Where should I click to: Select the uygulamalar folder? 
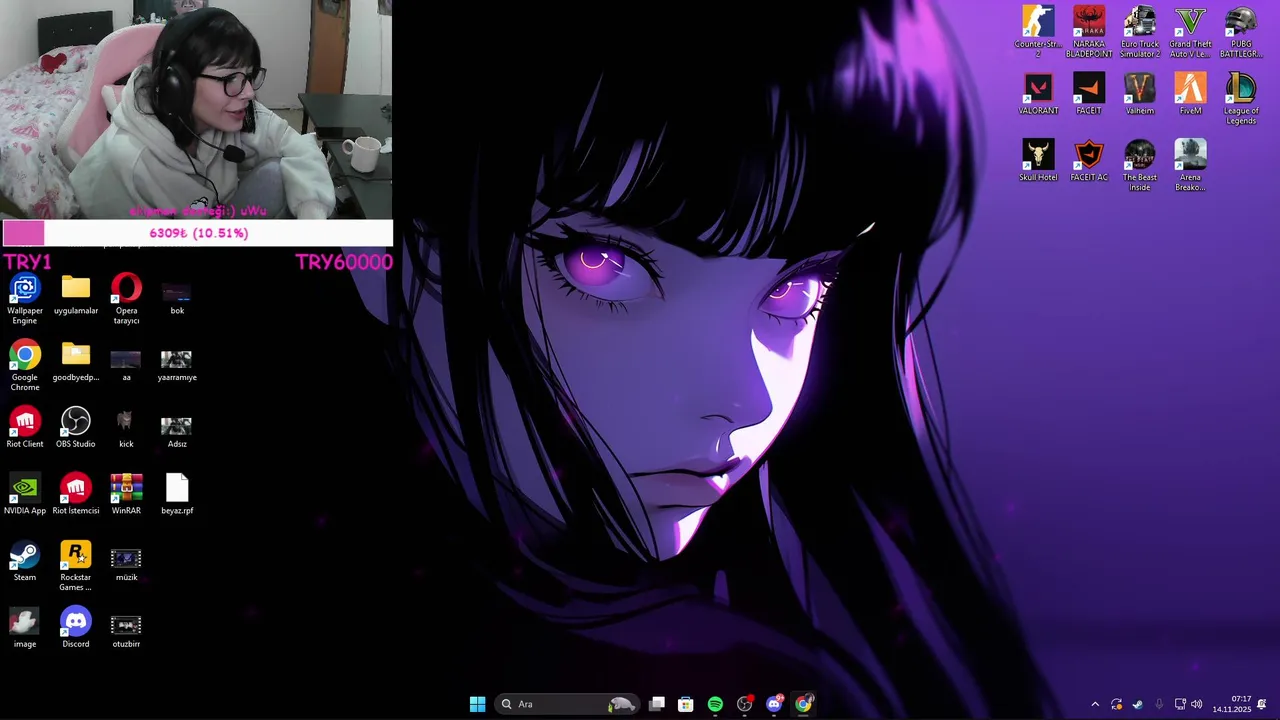click(x=76, y=295)
